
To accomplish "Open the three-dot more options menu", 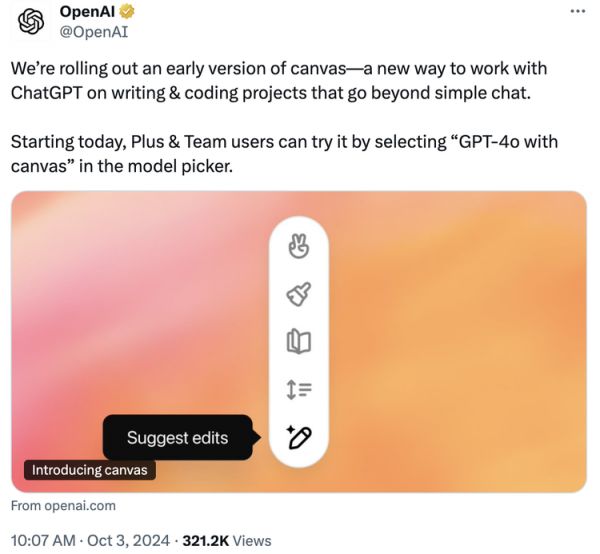I will (x=576, y=11).
